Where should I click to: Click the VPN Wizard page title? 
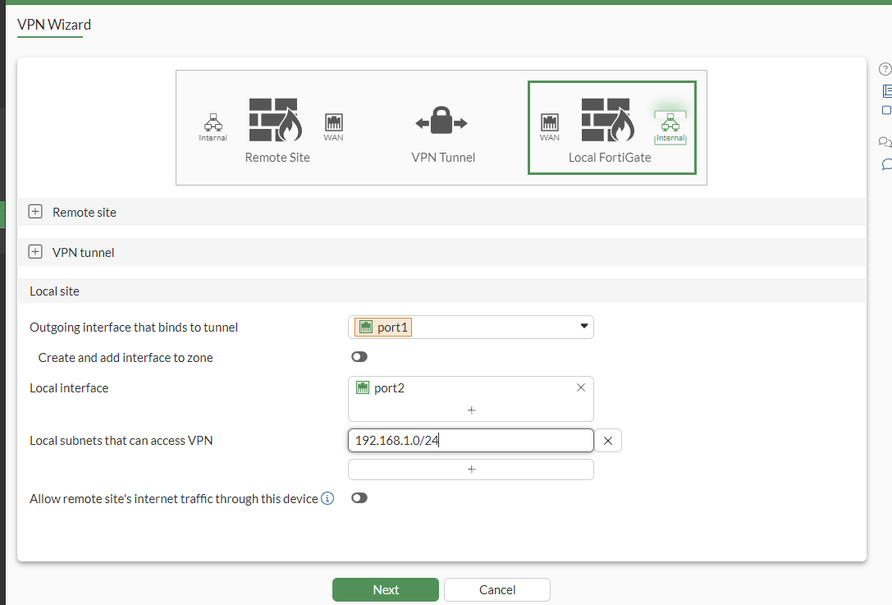point(54,25)
